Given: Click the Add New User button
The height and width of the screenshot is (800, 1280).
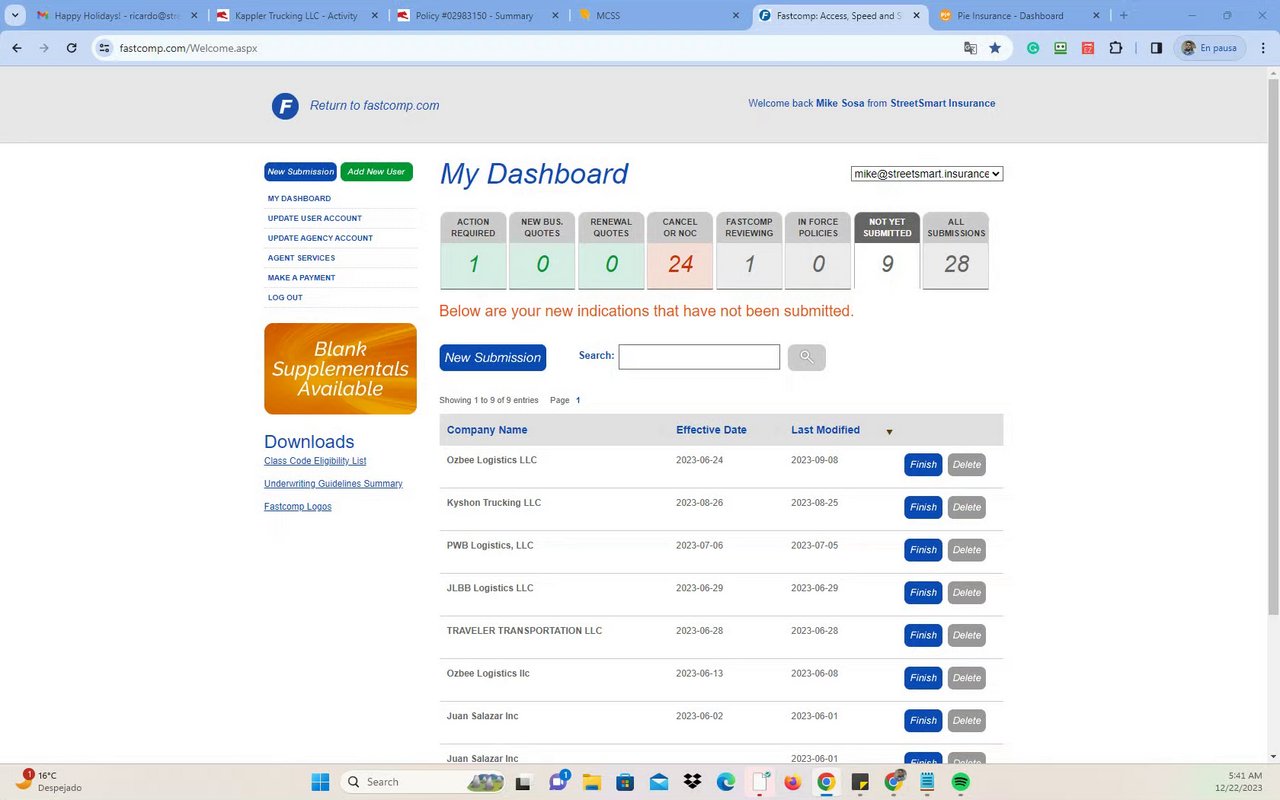Looking at the screenshot, I should pos(376,172).
